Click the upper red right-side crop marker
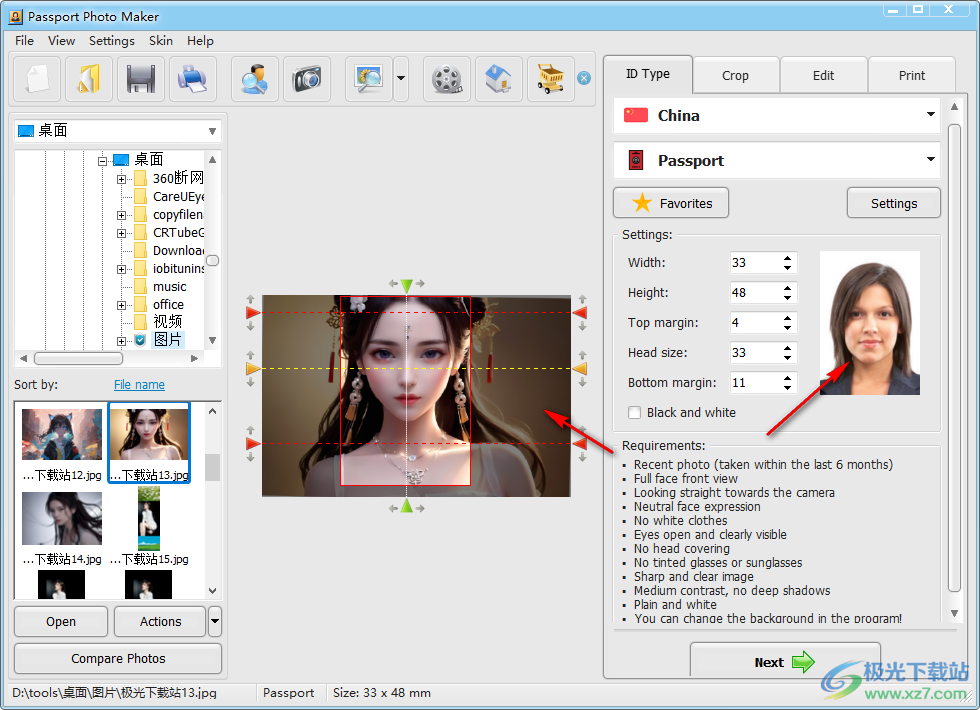980x710 pixels. coord(580,312)
